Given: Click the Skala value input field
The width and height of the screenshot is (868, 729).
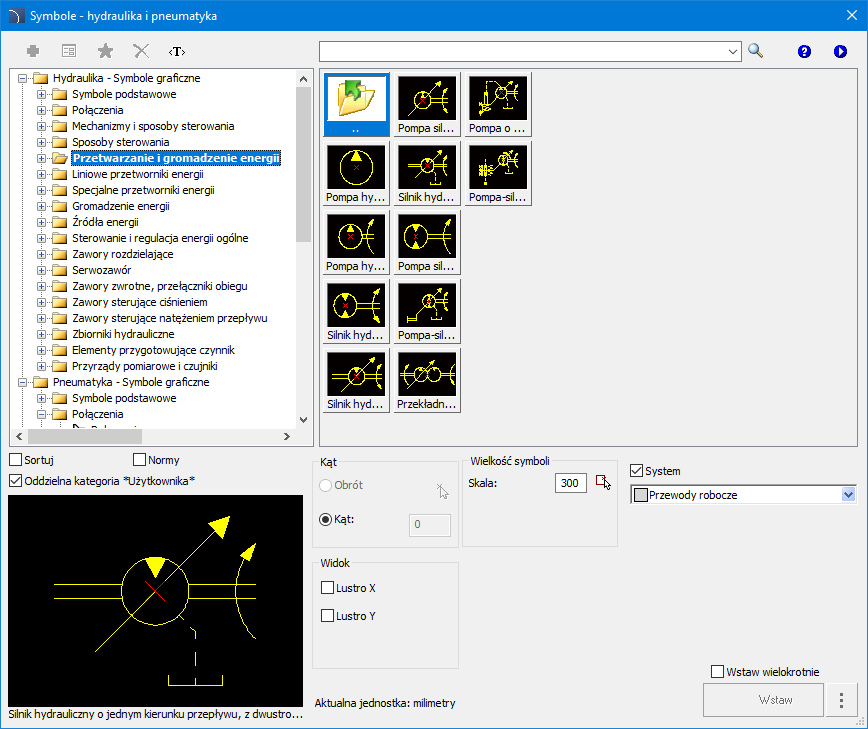Looking at the screenshot, I should tap(570, 483).
